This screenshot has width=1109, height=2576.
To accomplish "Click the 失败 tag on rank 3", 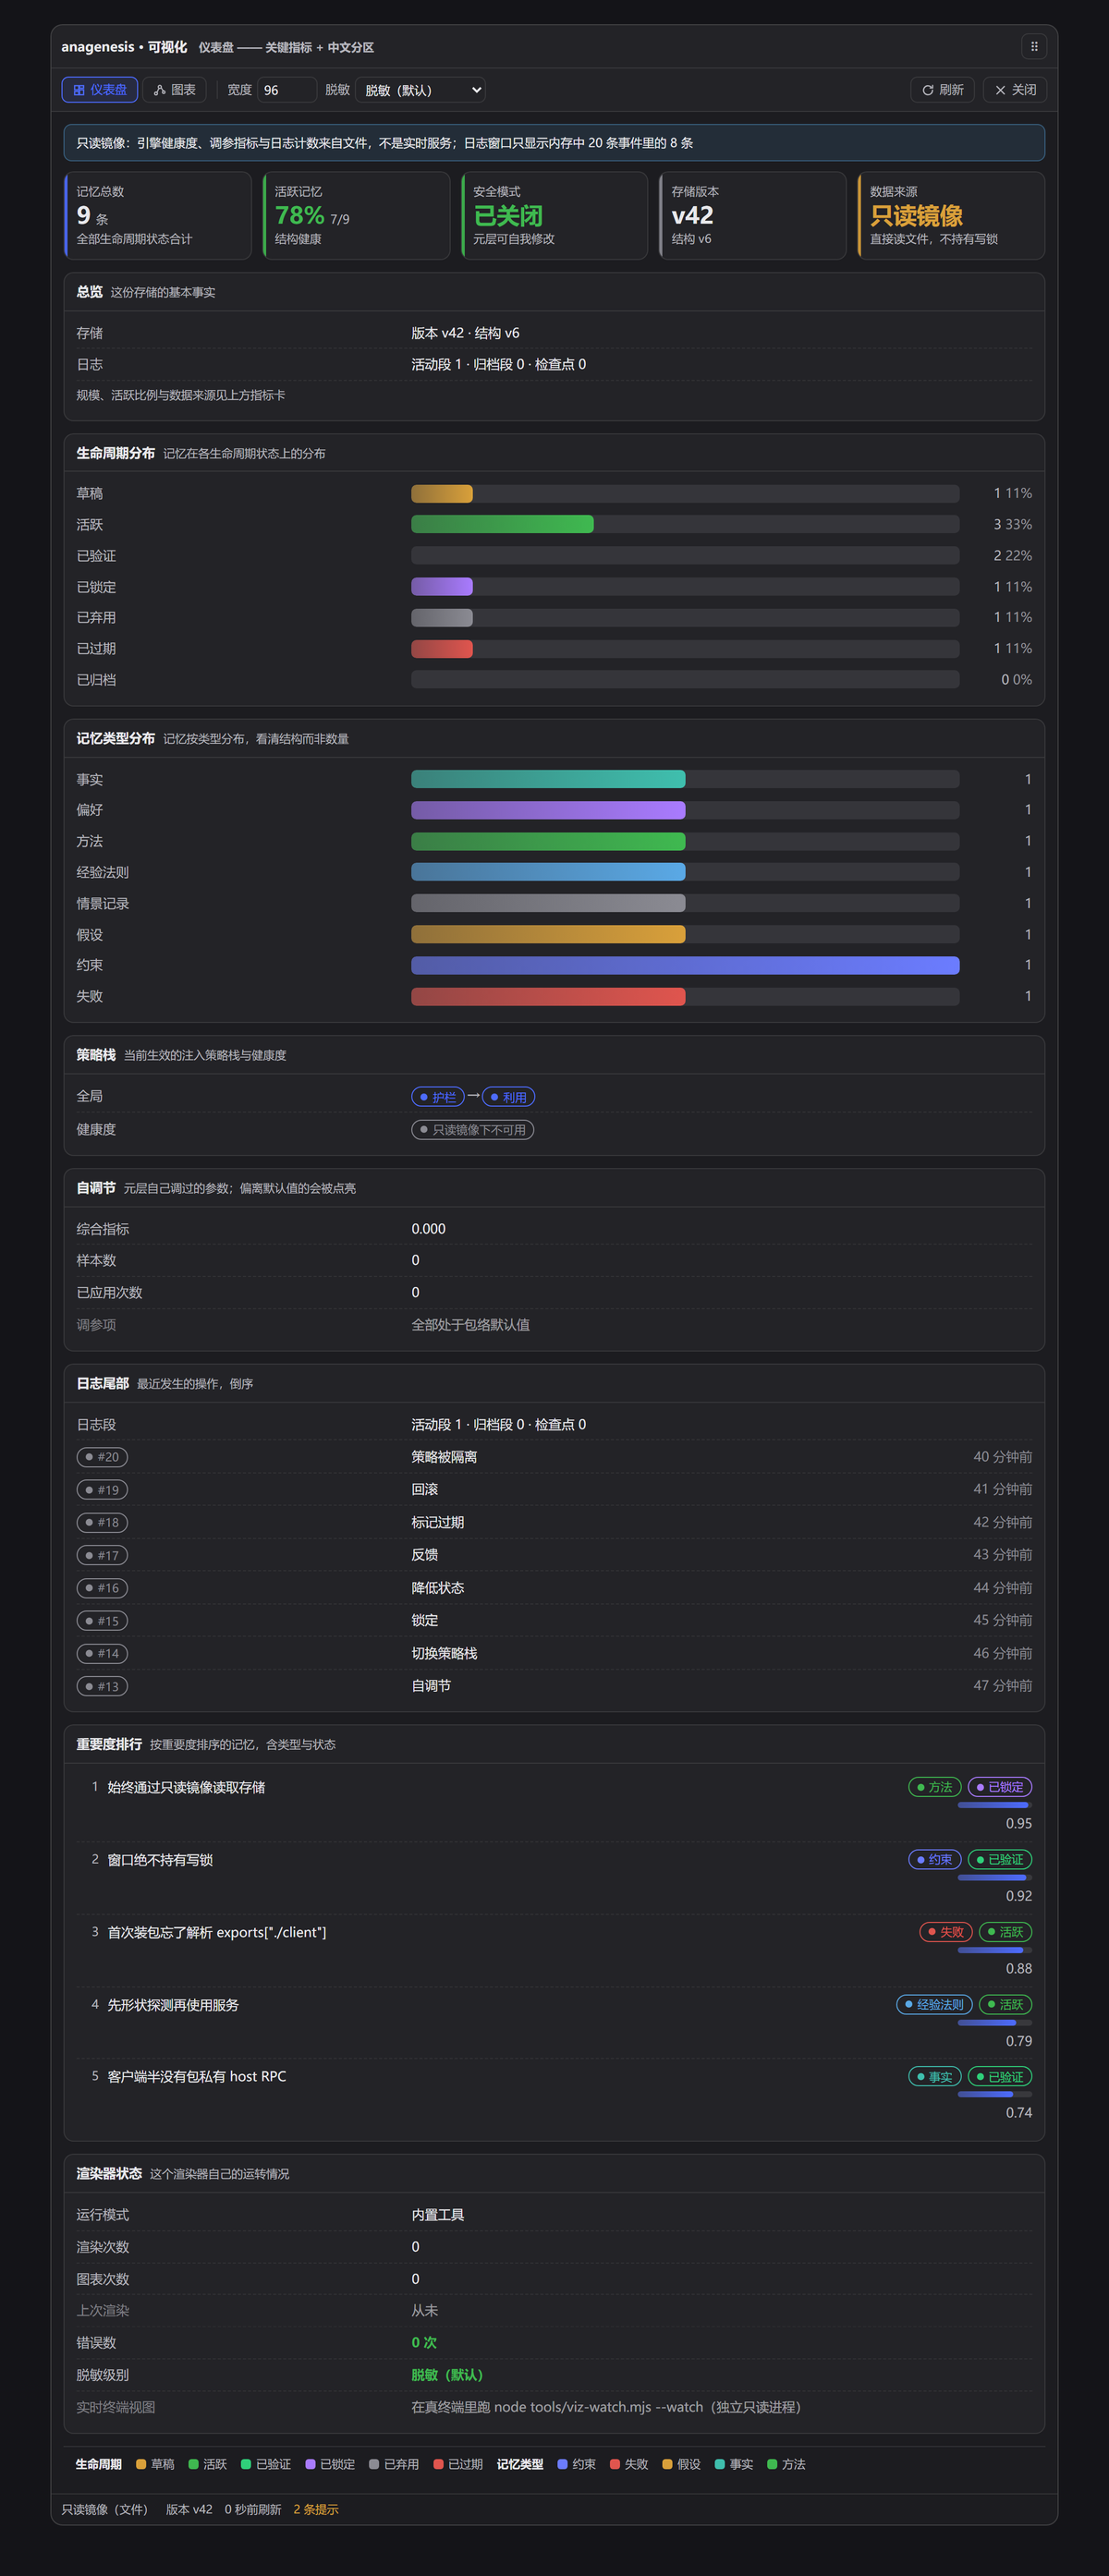I will [946, 1933].
